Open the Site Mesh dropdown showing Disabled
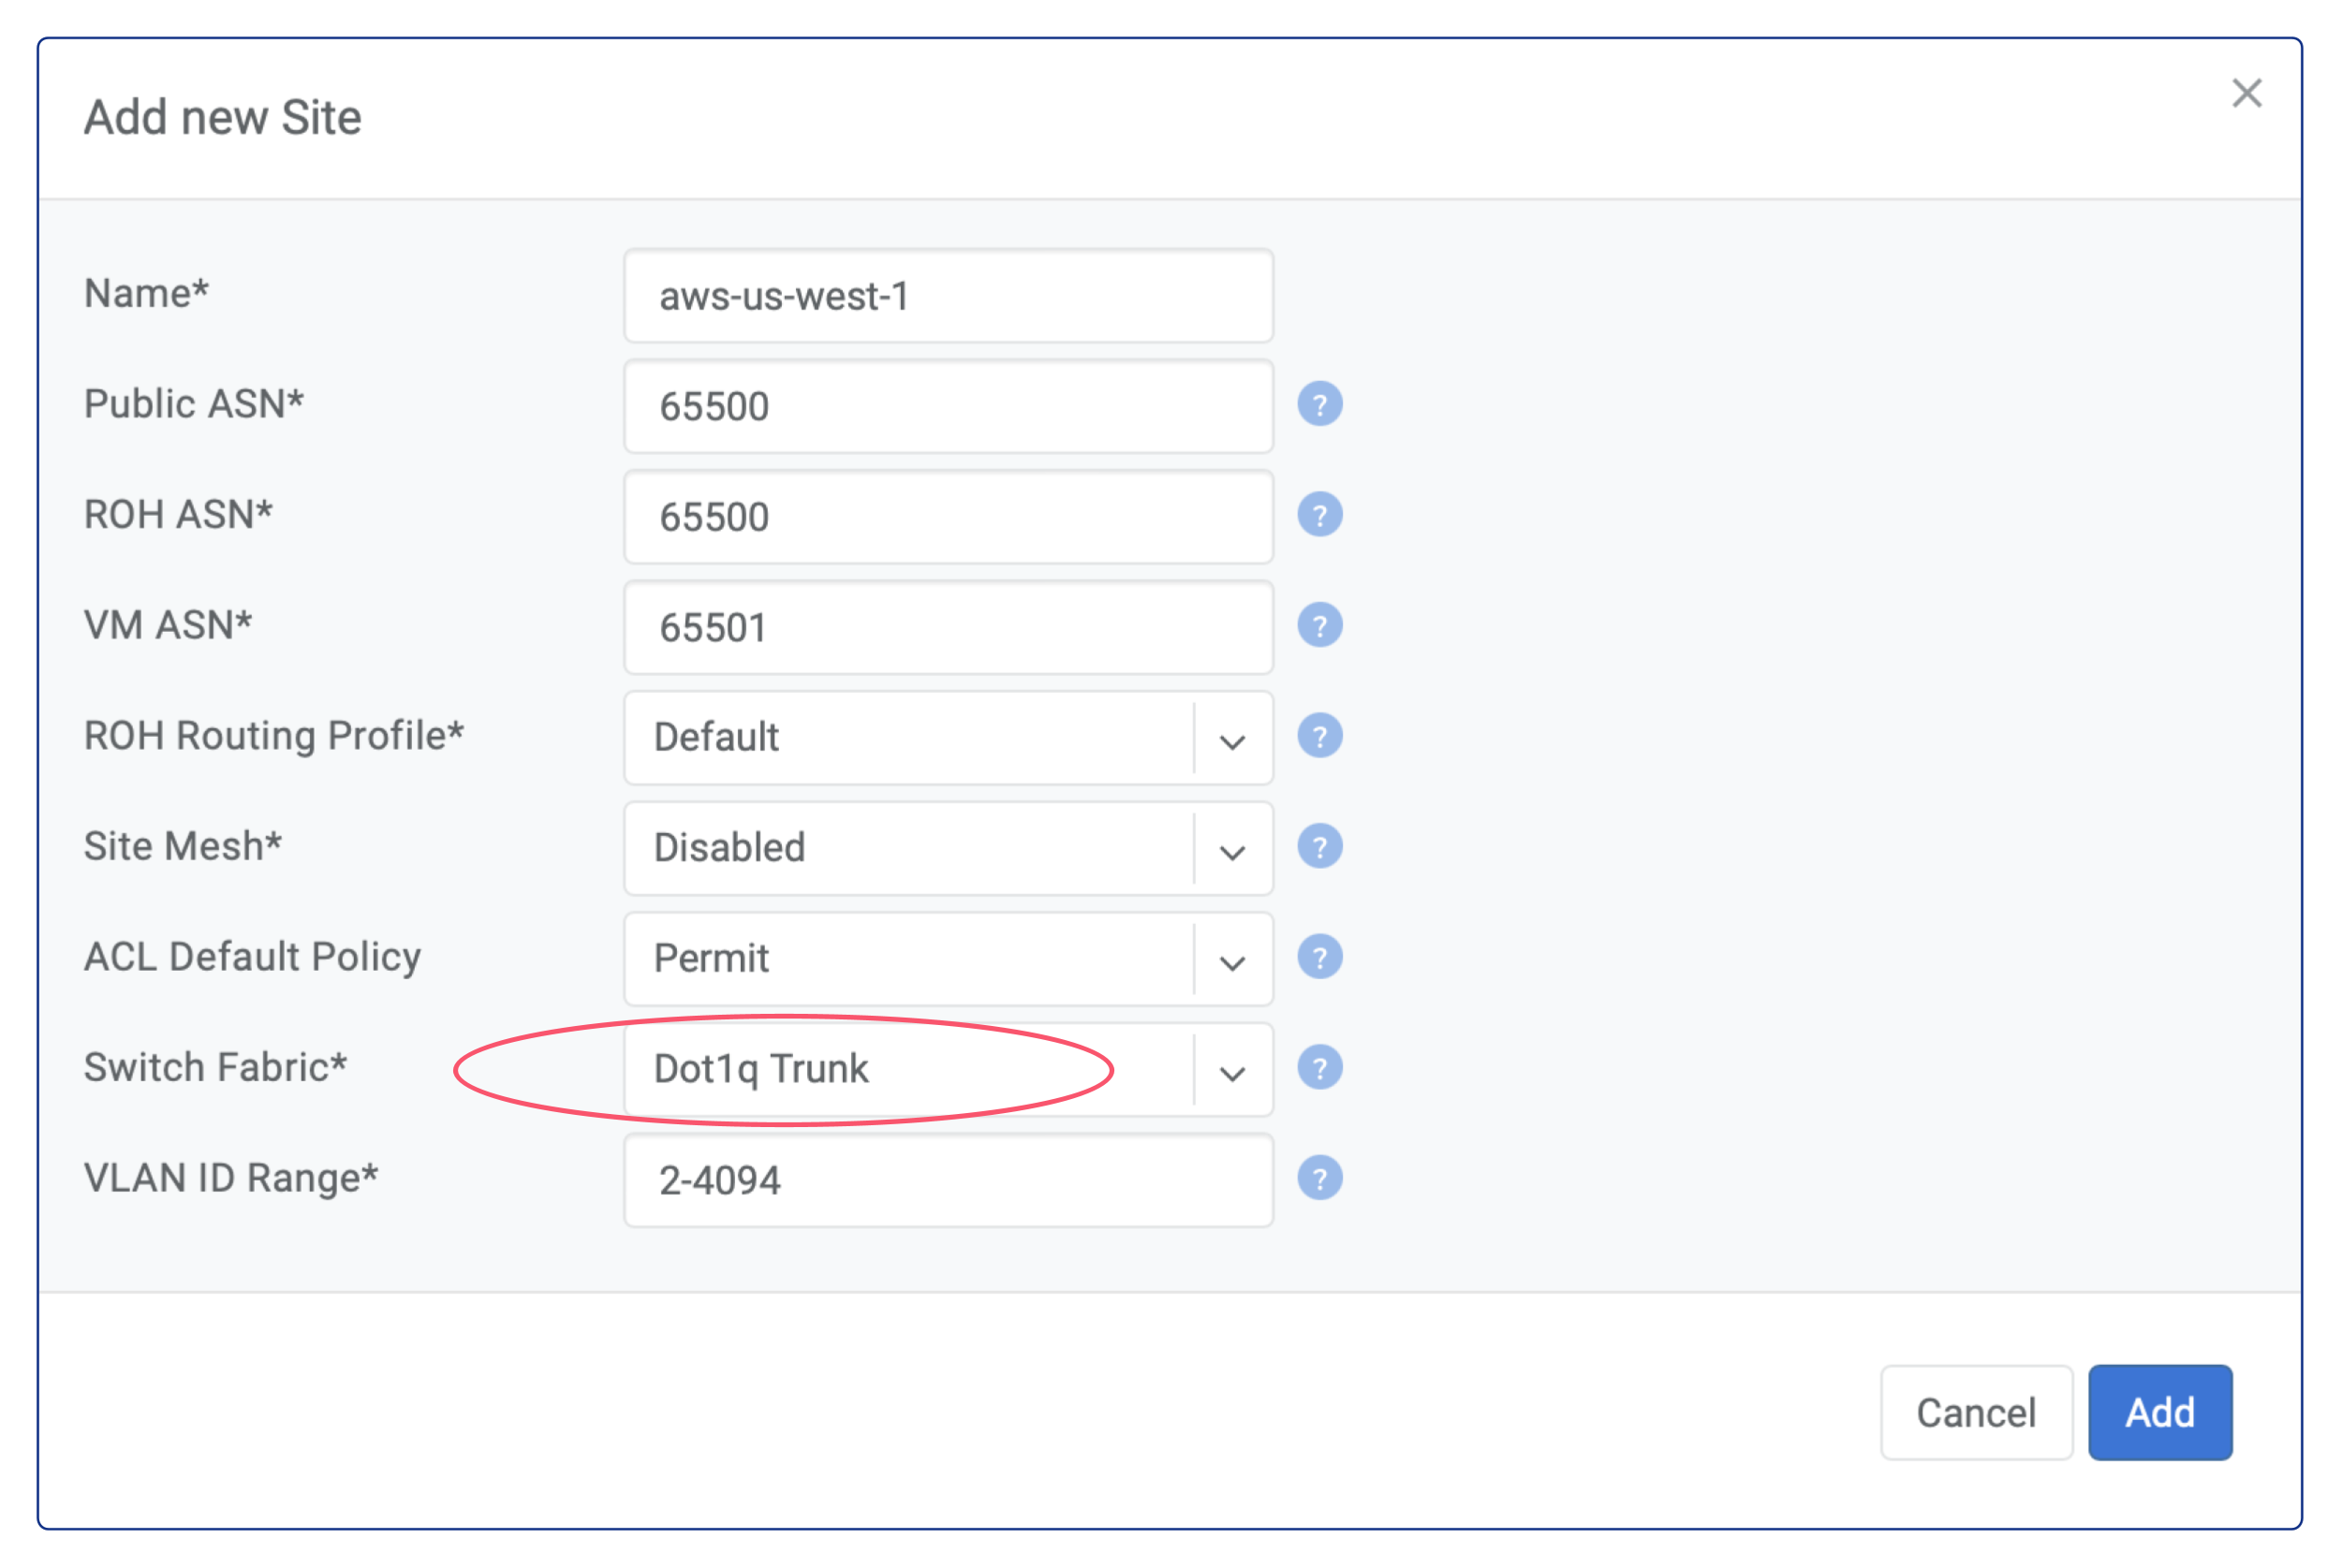Viewport: 2341px width, 1568px height. (x=1232, y=849)
